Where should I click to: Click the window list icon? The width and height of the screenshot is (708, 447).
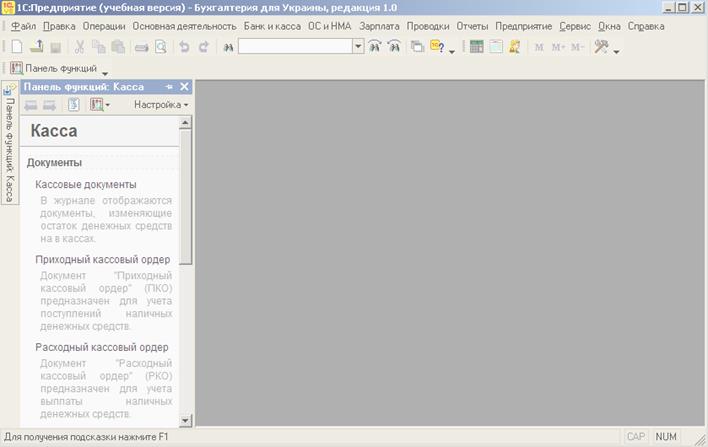pyautogui.click(x=418, y=47)
